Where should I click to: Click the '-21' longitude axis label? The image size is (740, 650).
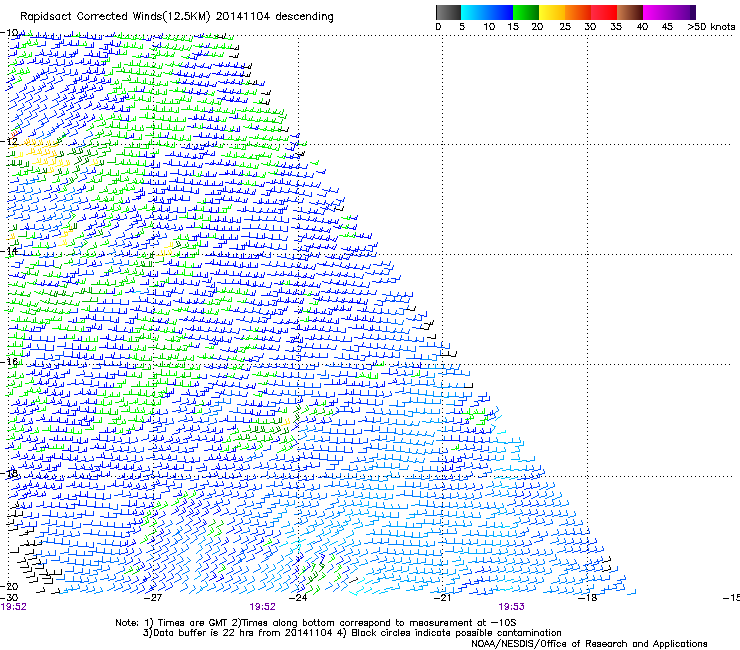tap(443, 598)
